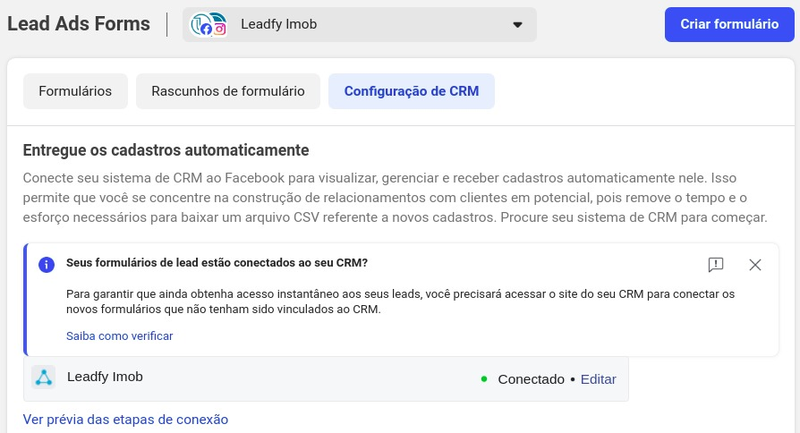Dismiss the CRM notice with the X
The height and width of the screenshot is (433, 800).
pyautogui.click(x=755, y=265)
